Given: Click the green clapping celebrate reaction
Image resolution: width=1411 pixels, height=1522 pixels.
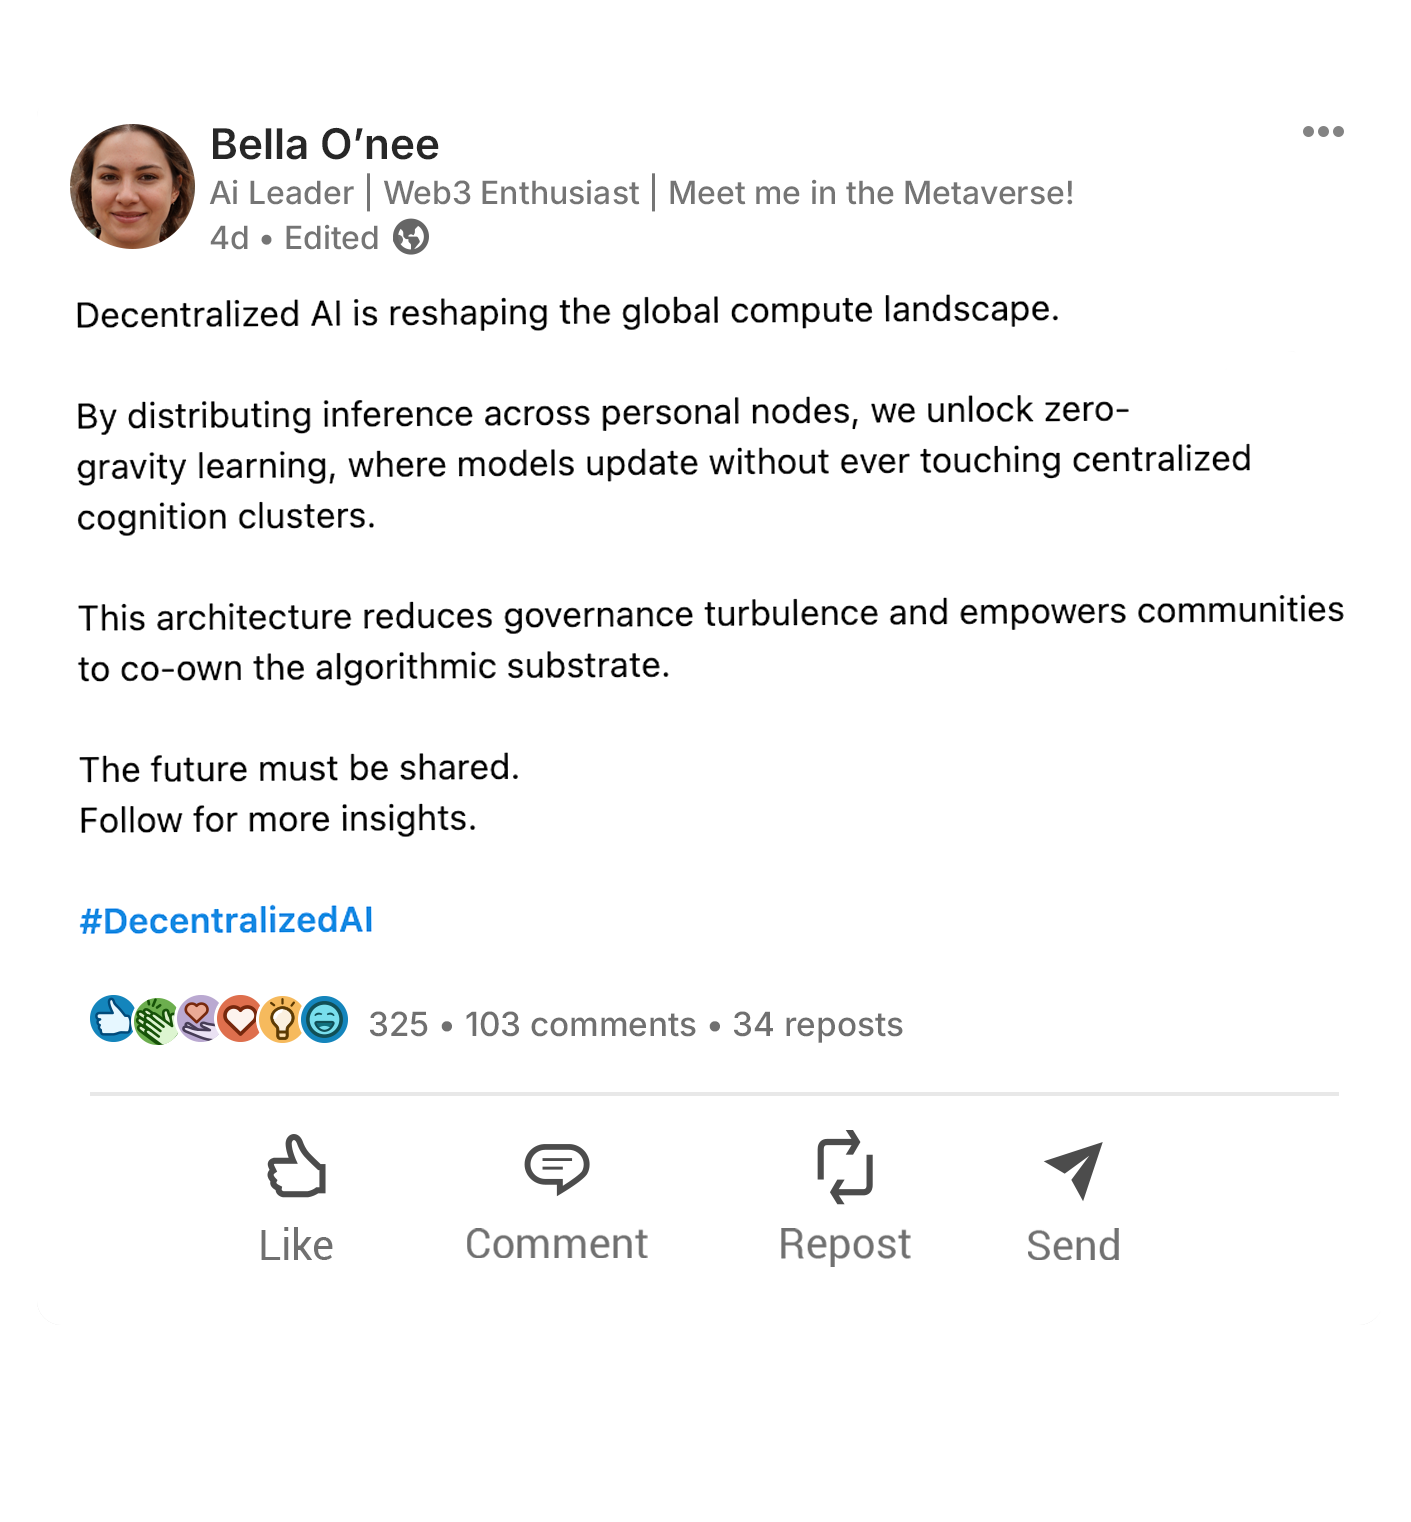Looking at the screenshot, I should point(155,1021).
